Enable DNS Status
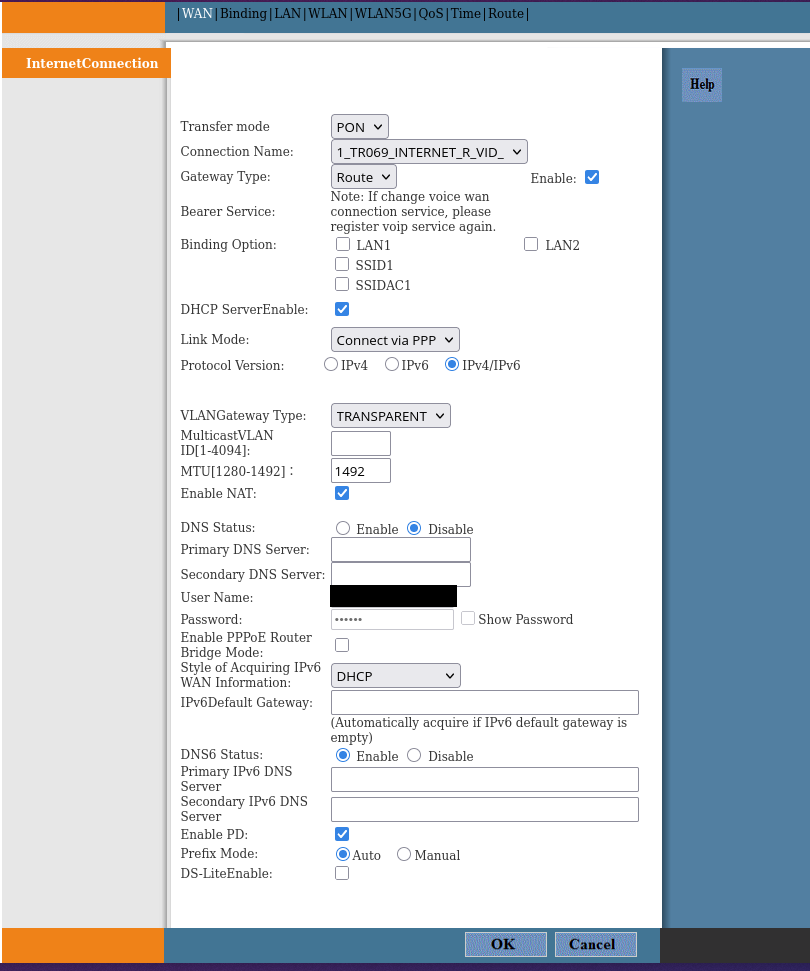Screen dimensions: 810x971 (x=342, y=527)
